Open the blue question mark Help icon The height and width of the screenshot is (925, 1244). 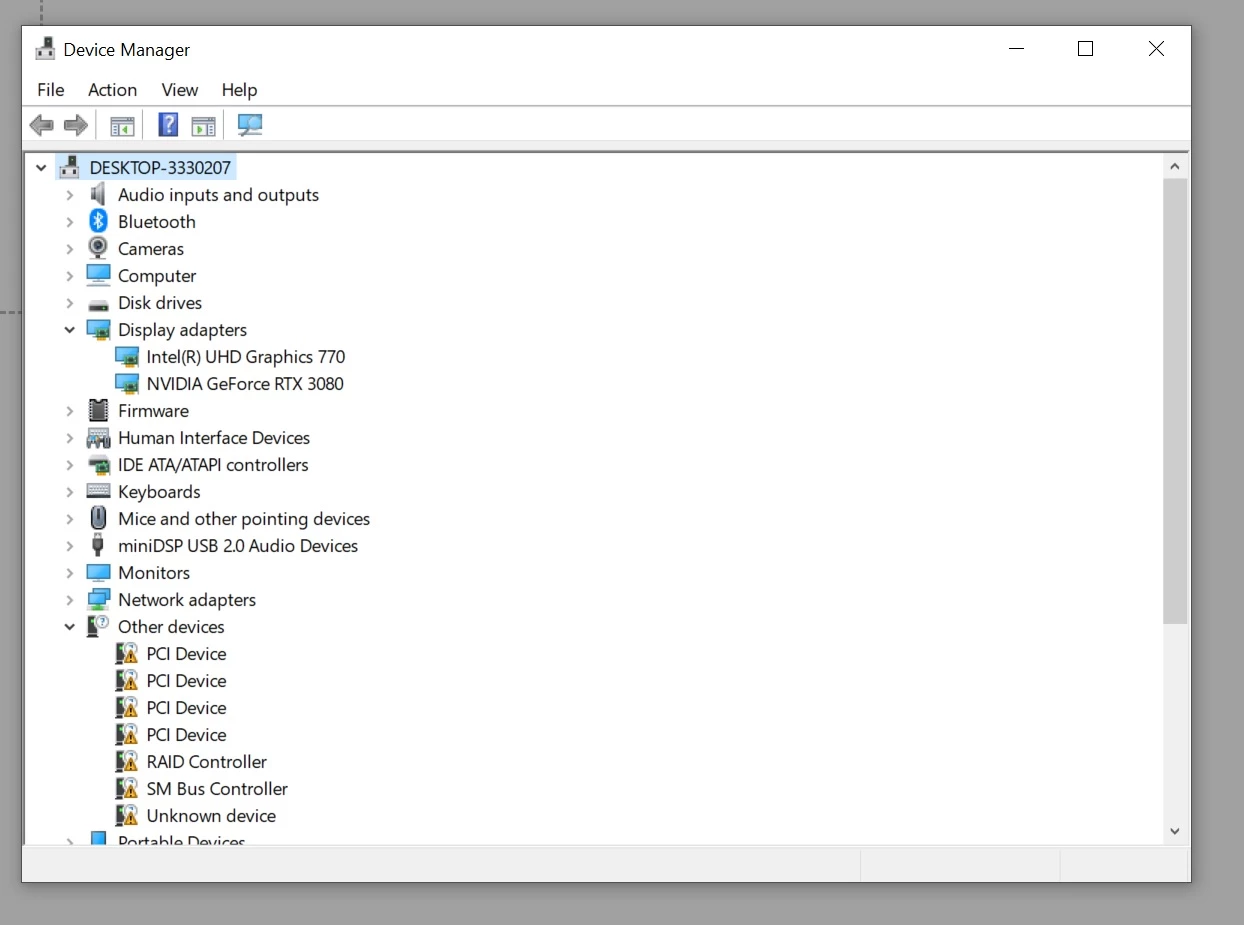168,125
